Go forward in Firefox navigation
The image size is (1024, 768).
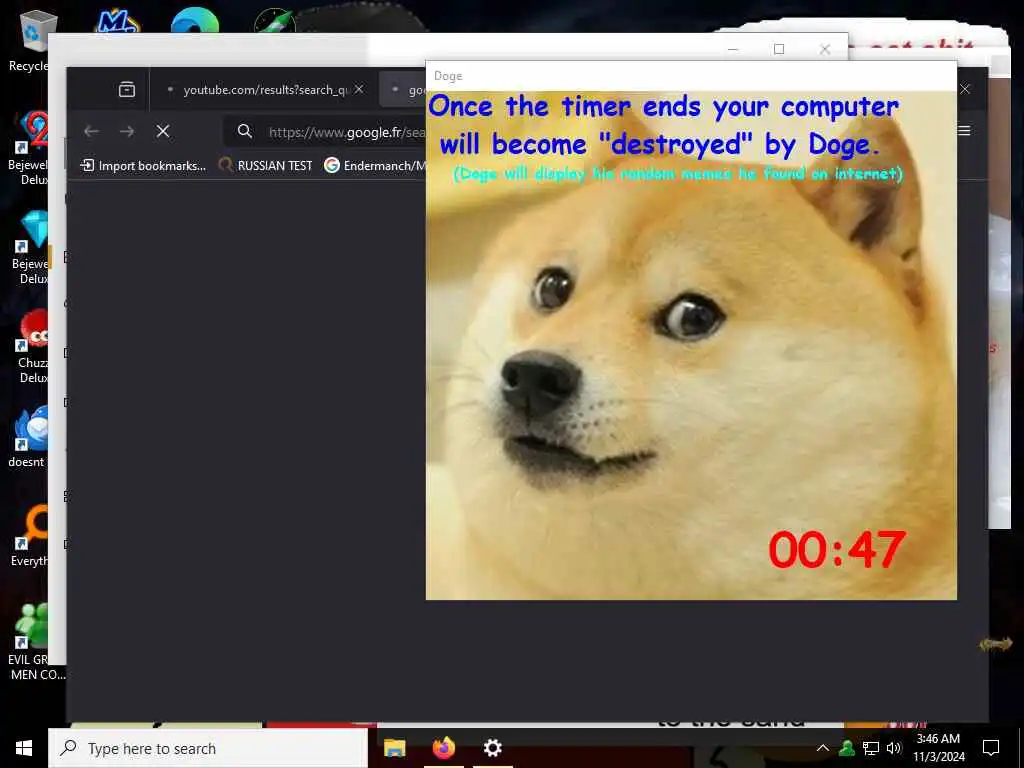[x=127, y=131]
